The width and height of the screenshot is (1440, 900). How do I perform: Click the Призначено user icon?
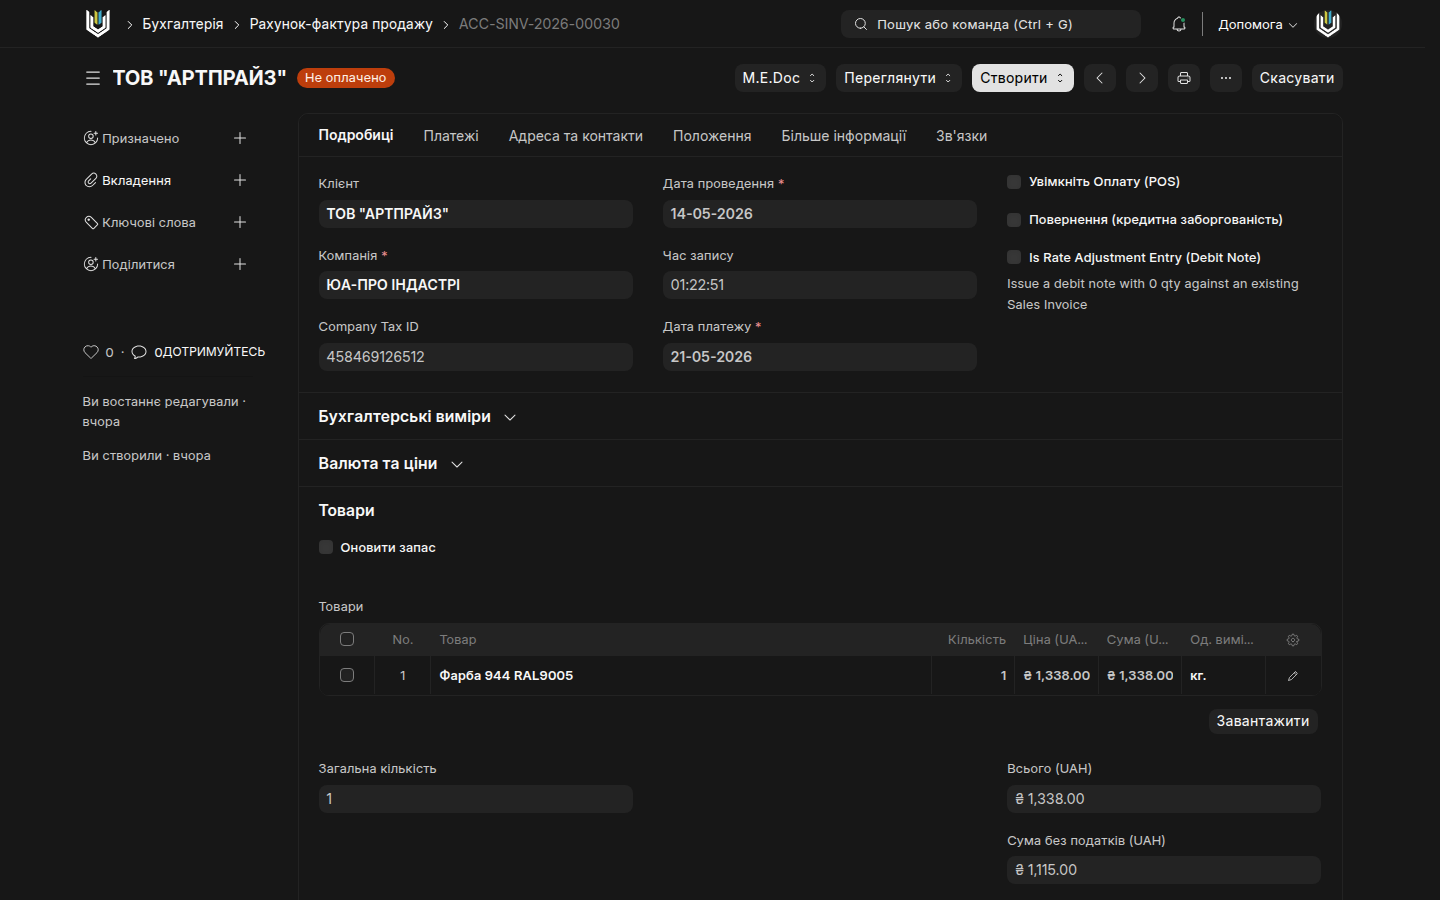click(91, 138)
